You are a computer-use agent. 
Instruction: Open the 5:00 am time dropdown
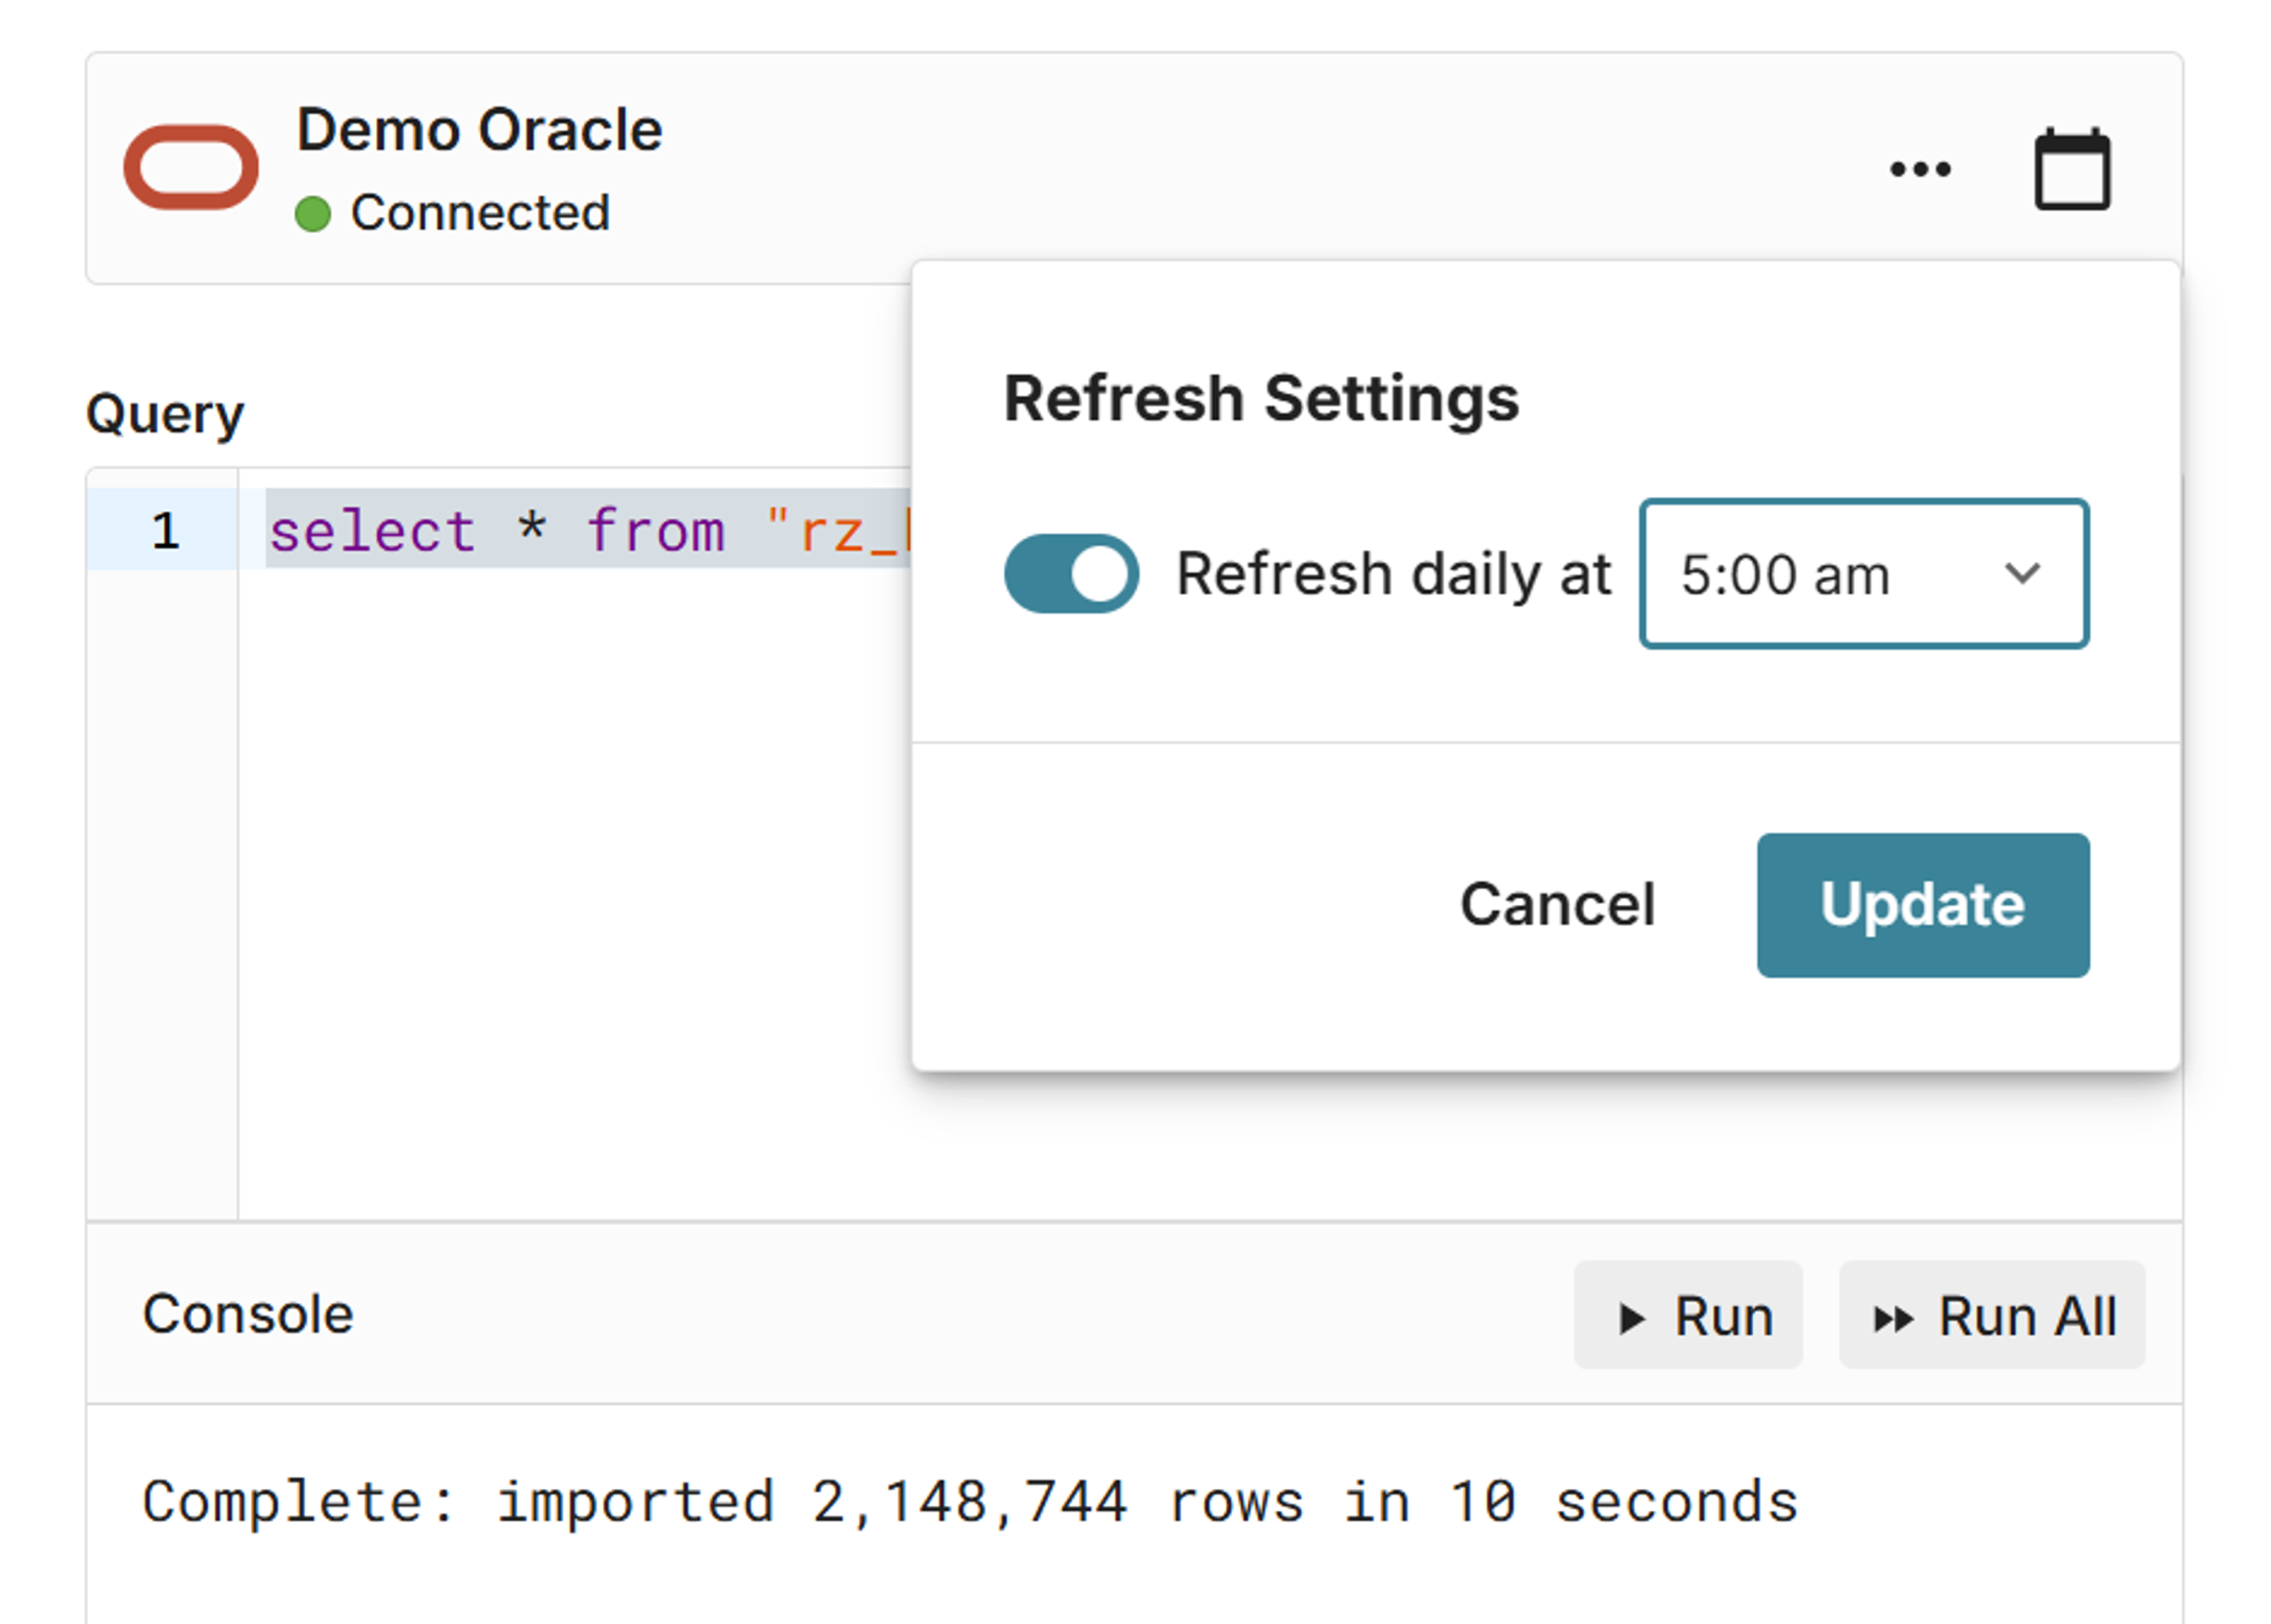1862,574
